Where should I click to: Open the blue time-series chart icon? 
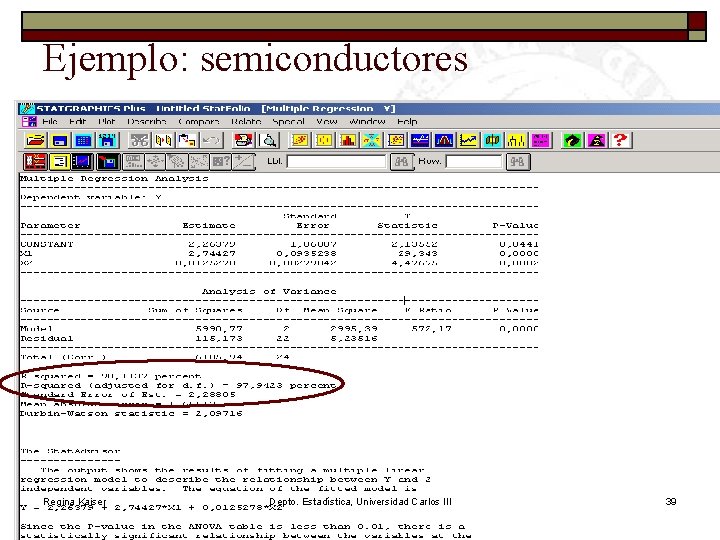pos(420,140)
